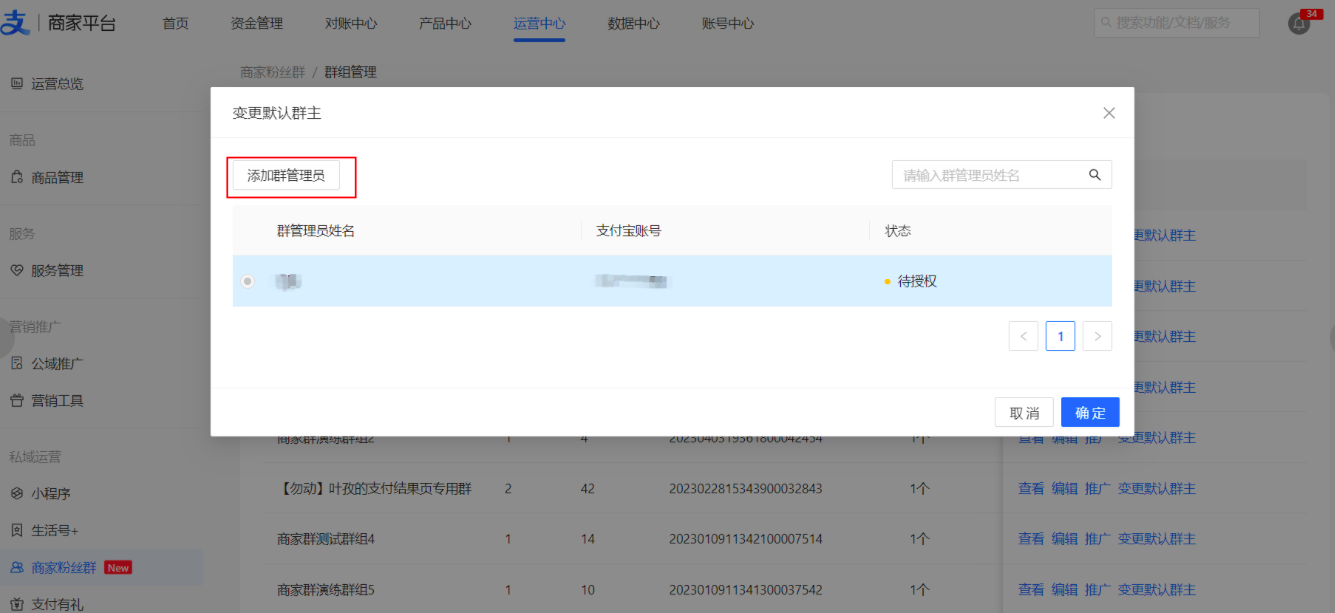
Task: Go to the previous page arrow
Action: point(1023,337)
